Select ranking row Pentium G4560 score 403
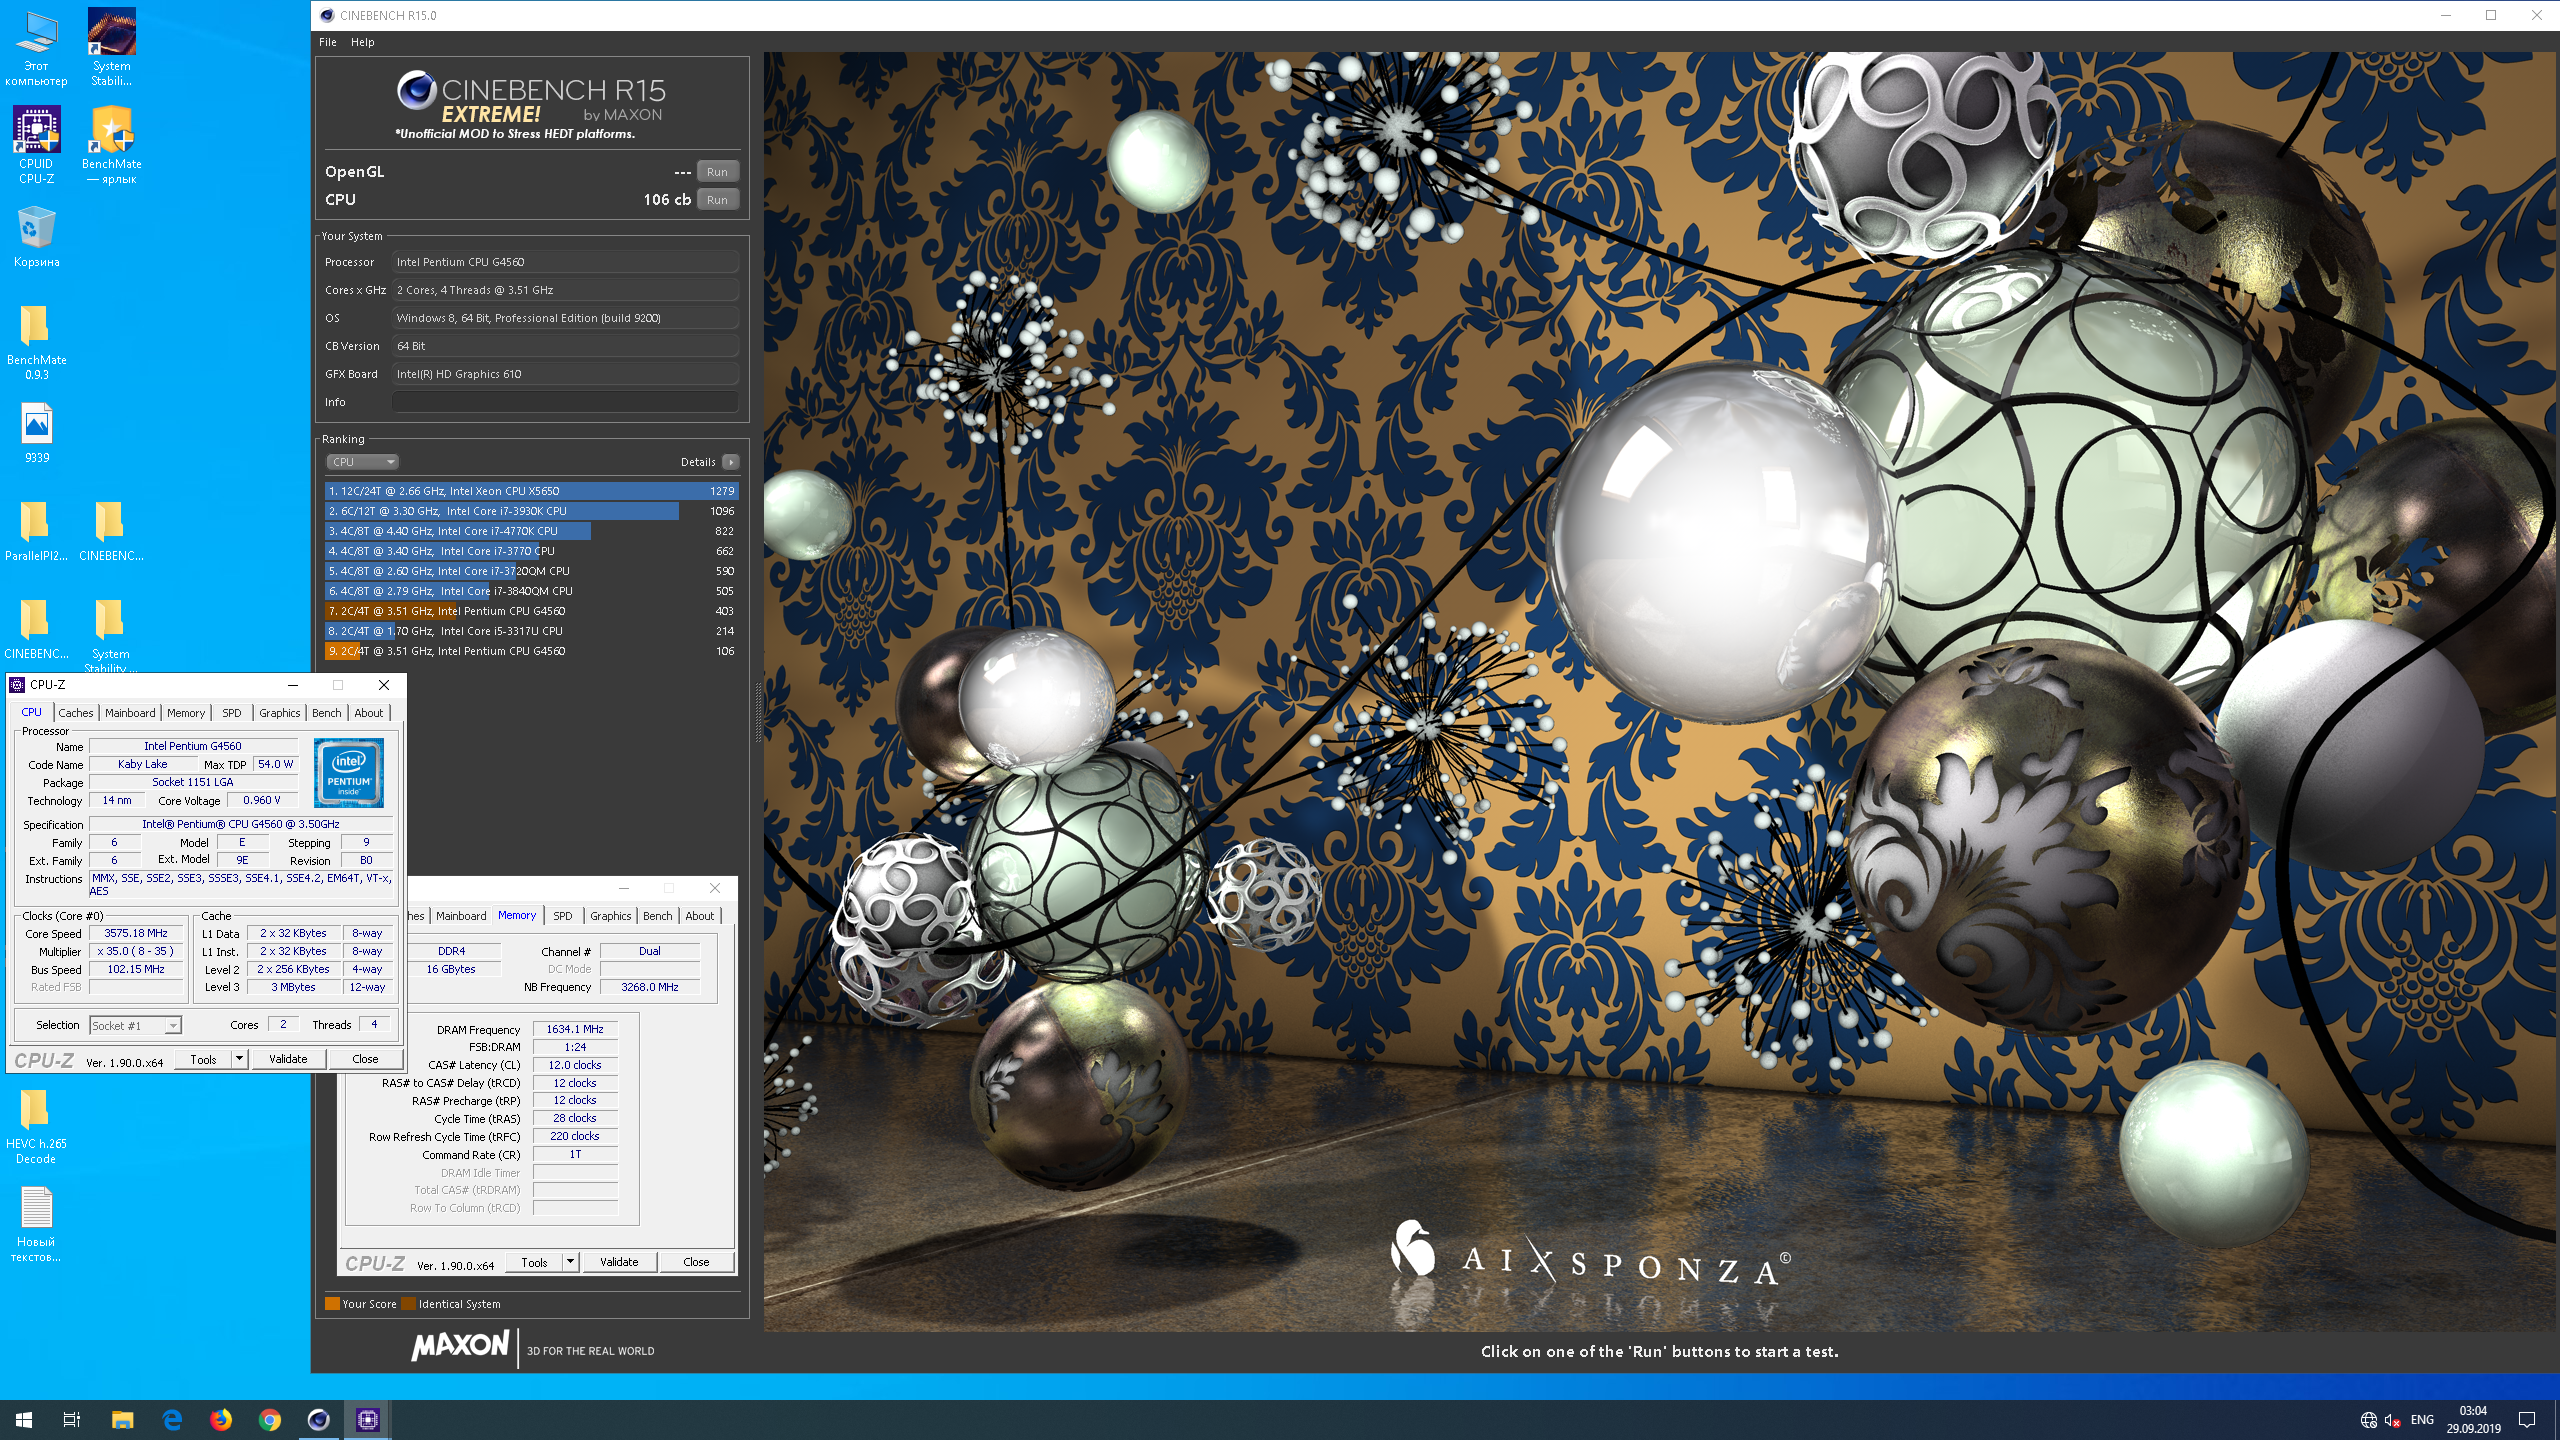2560x1440 pixels. pos(531,611)
